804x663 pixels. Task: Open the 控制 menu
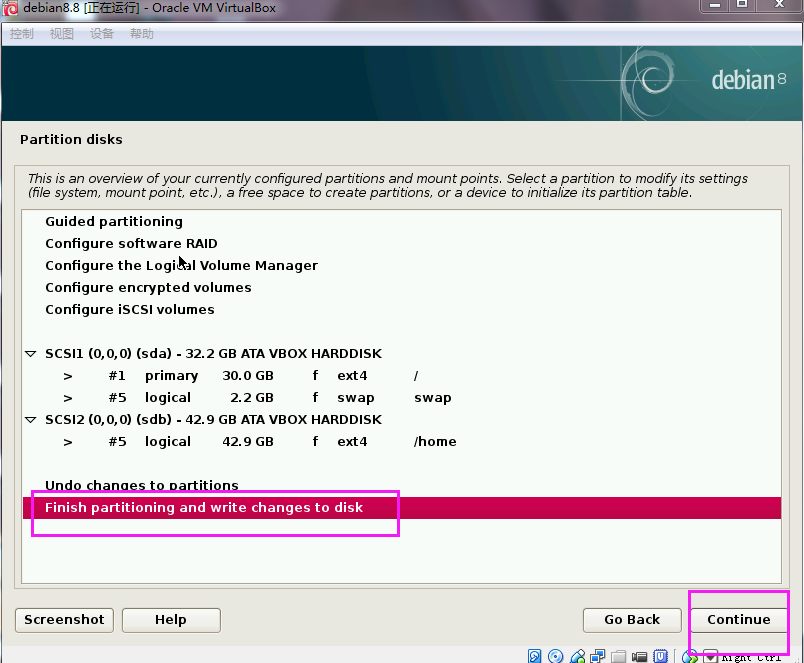(21, 34)
